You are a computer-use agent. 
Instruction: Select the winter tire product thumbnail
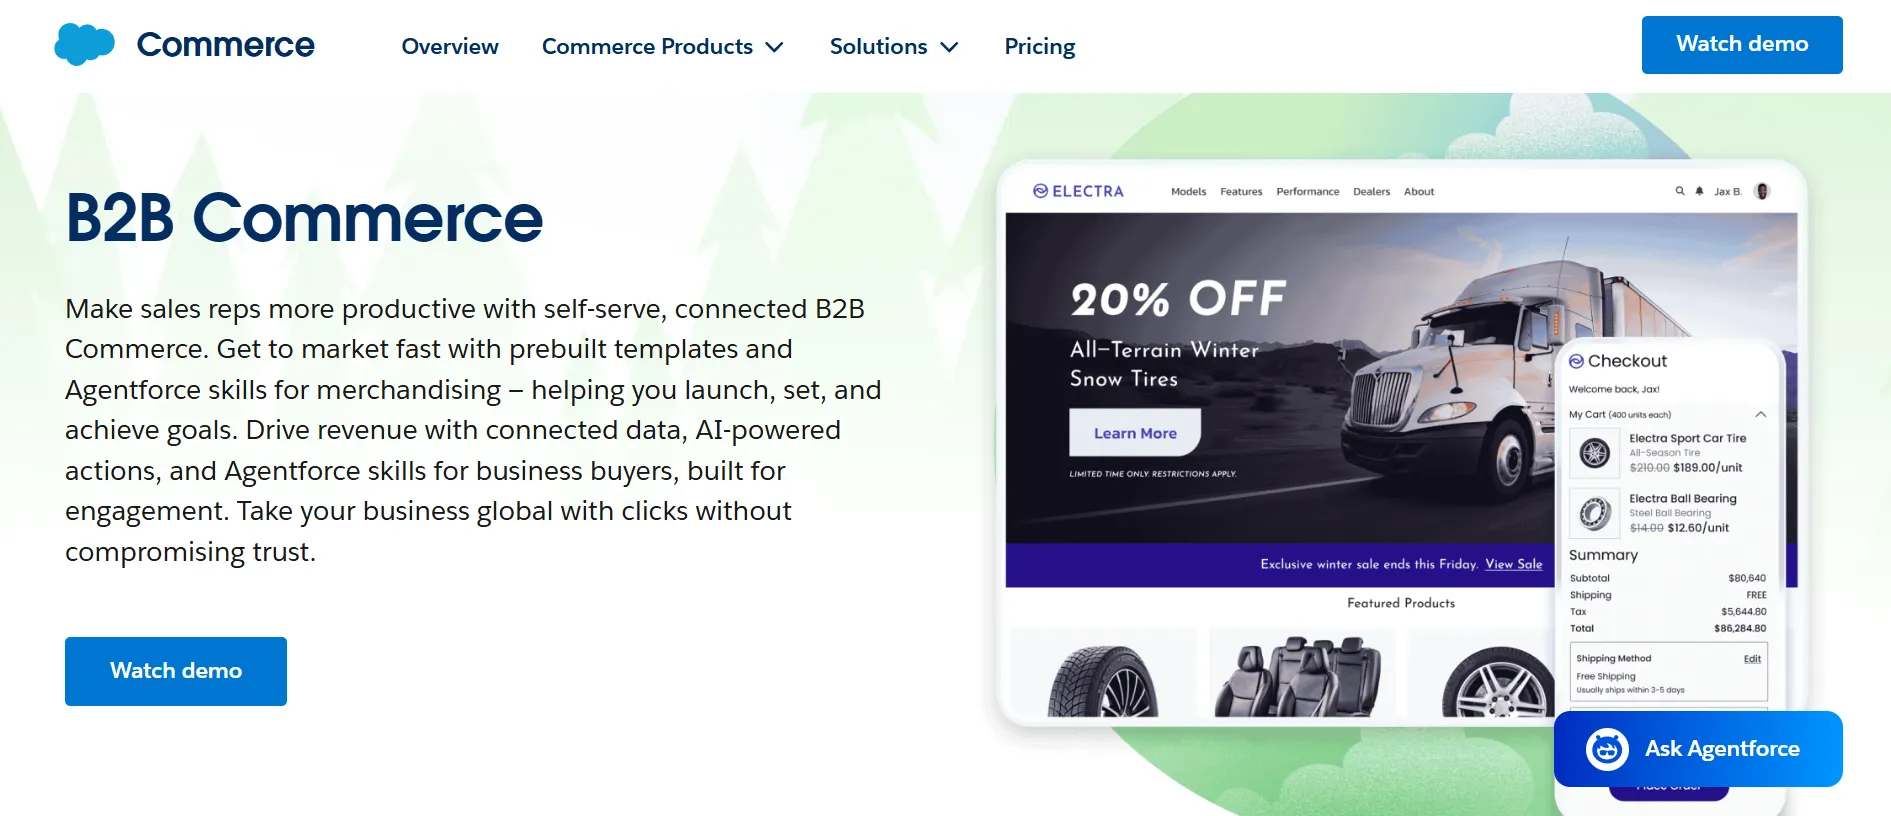1102,675
